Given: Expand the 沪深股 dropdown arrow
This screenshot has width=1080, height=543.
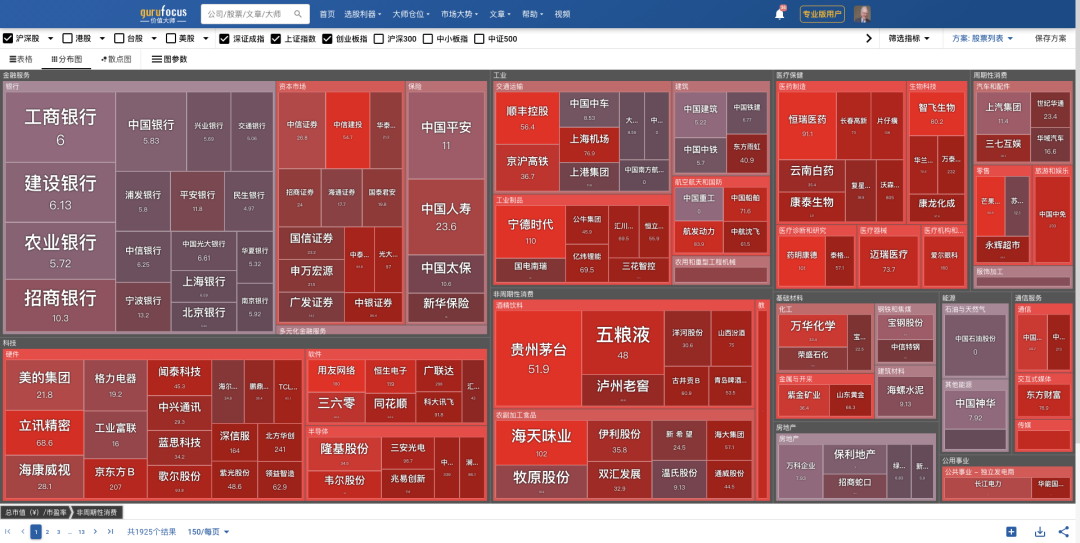Looking at the screenshot, I should (50, 39).
